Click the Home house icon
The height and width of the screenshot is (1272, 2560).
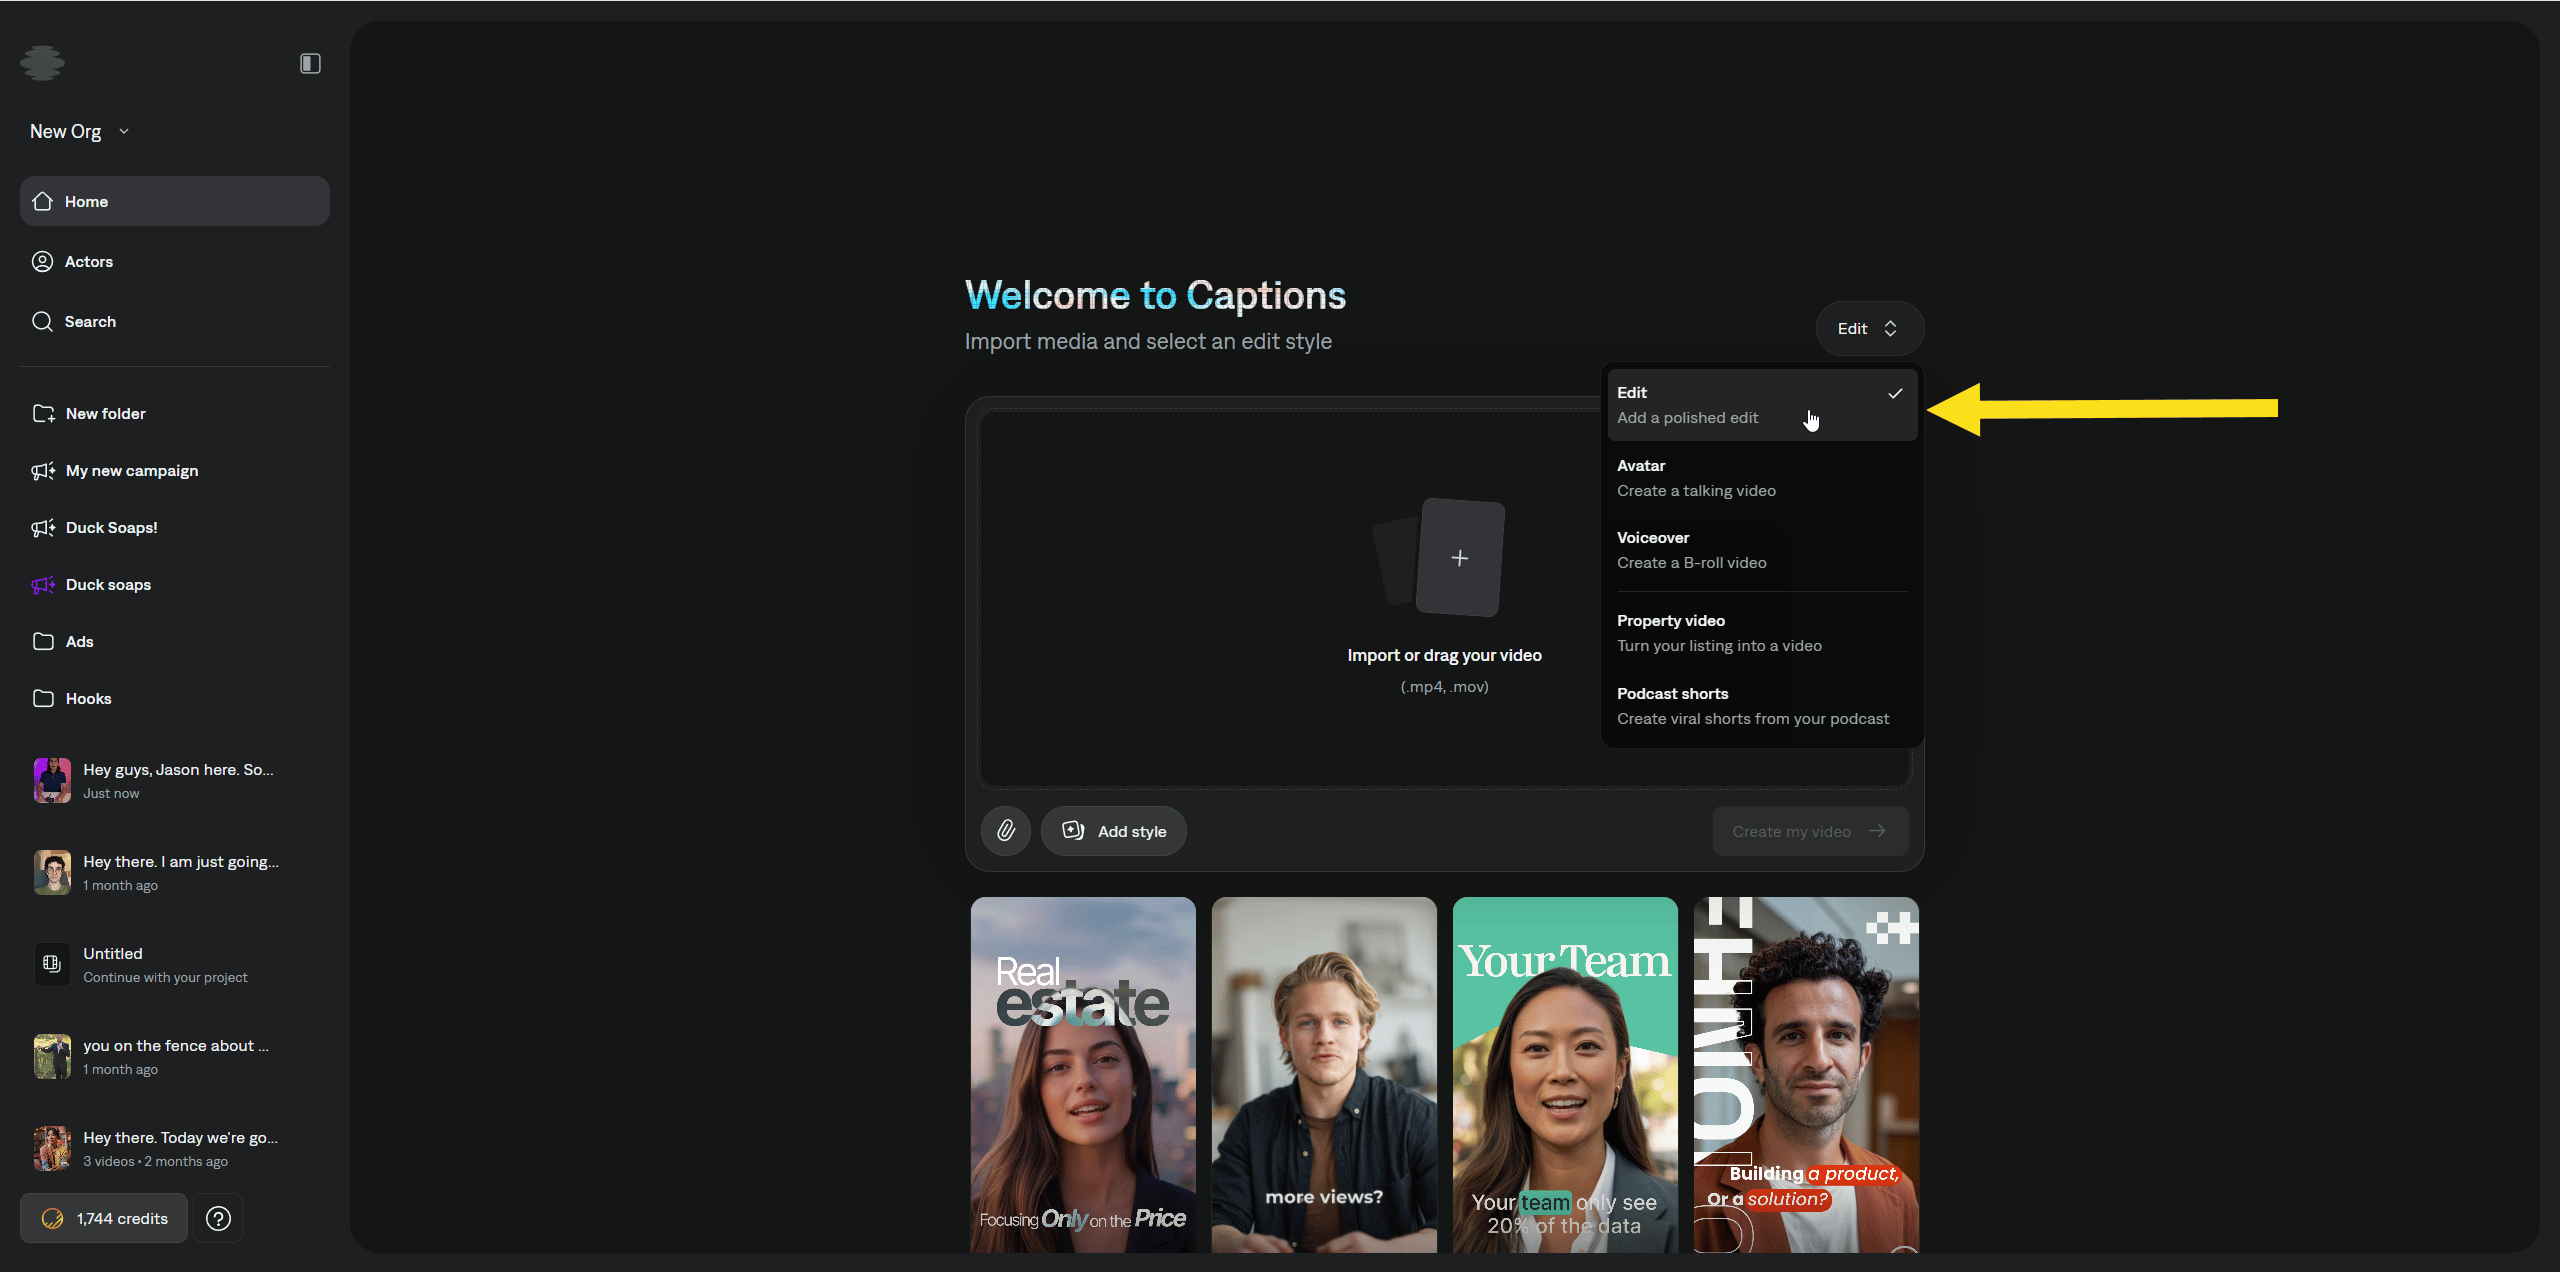(42, 201)
